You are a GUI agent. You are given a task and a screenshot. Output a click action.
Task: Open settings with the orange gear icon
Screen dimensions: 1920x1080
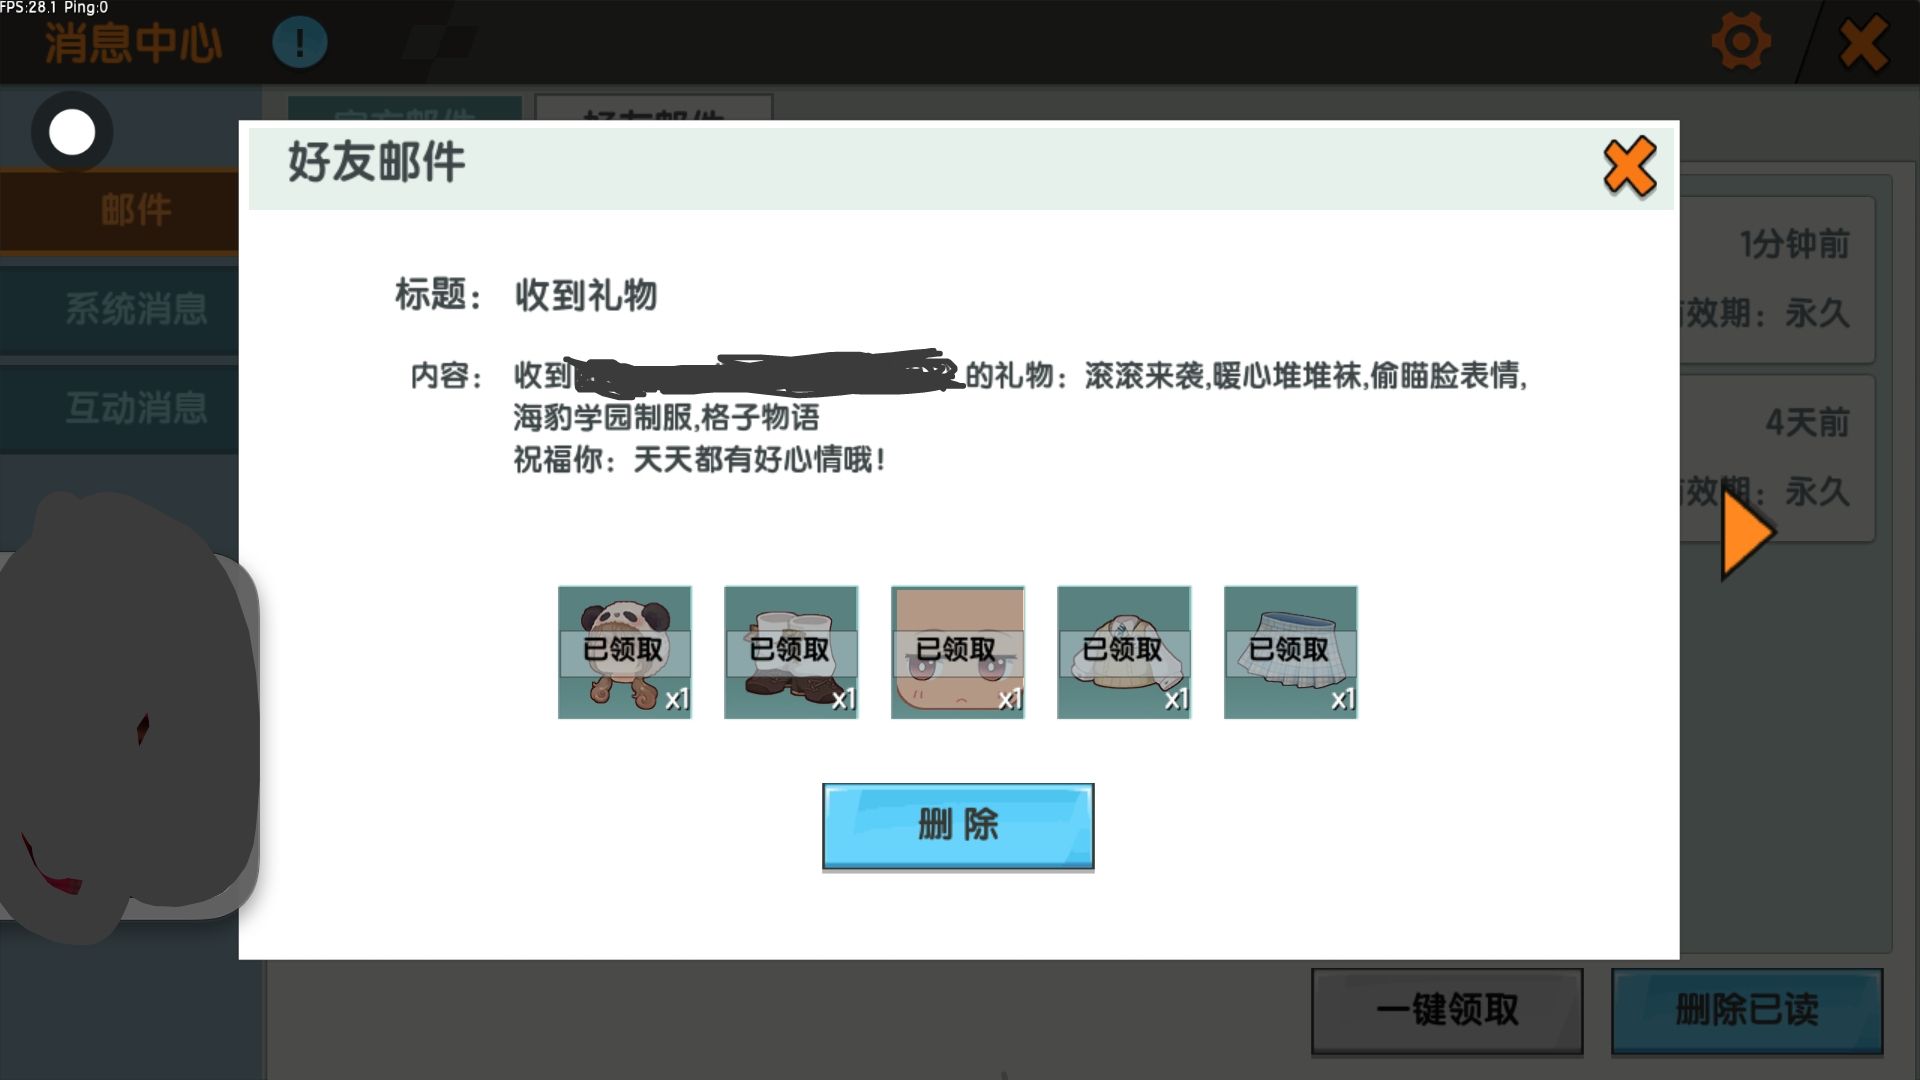click(1740, 42)
